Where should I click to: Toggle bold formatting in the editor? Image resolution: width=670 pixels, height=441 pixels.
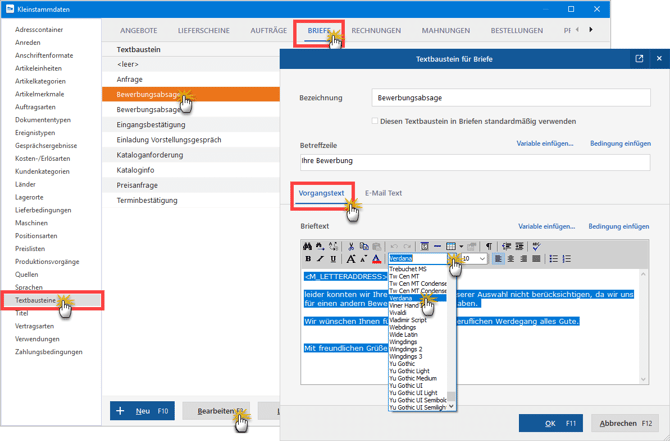coord(308,259)
